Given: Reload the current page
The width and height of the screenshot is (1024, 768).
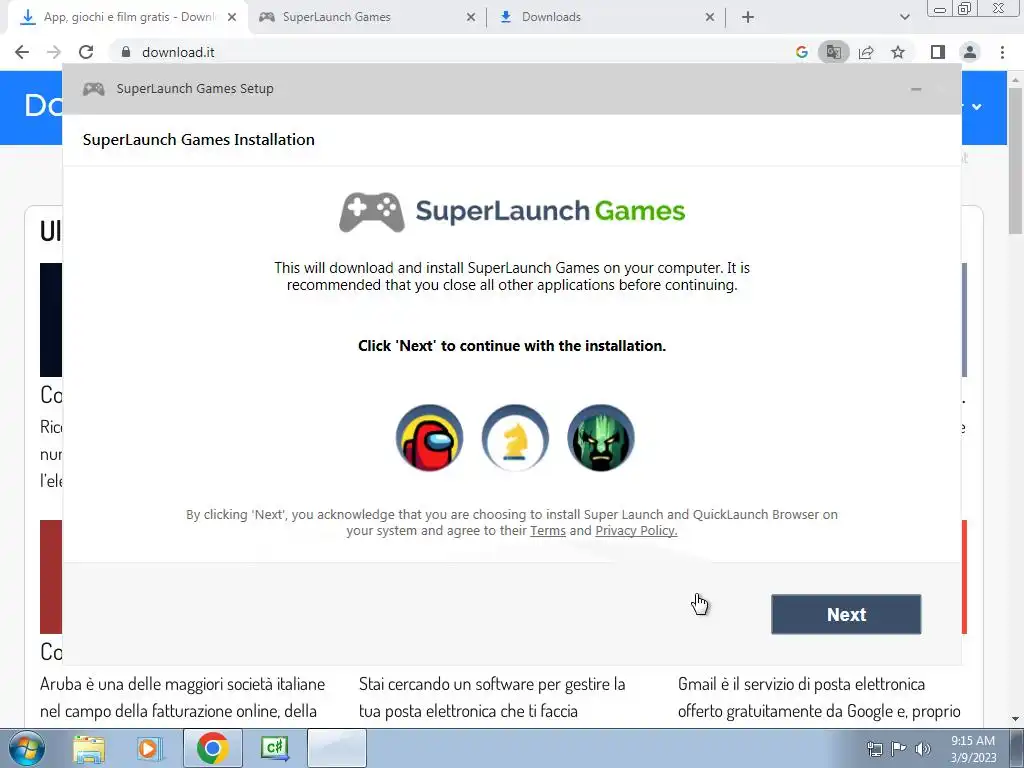Looking at the screenshot, I should pos(86,52).
